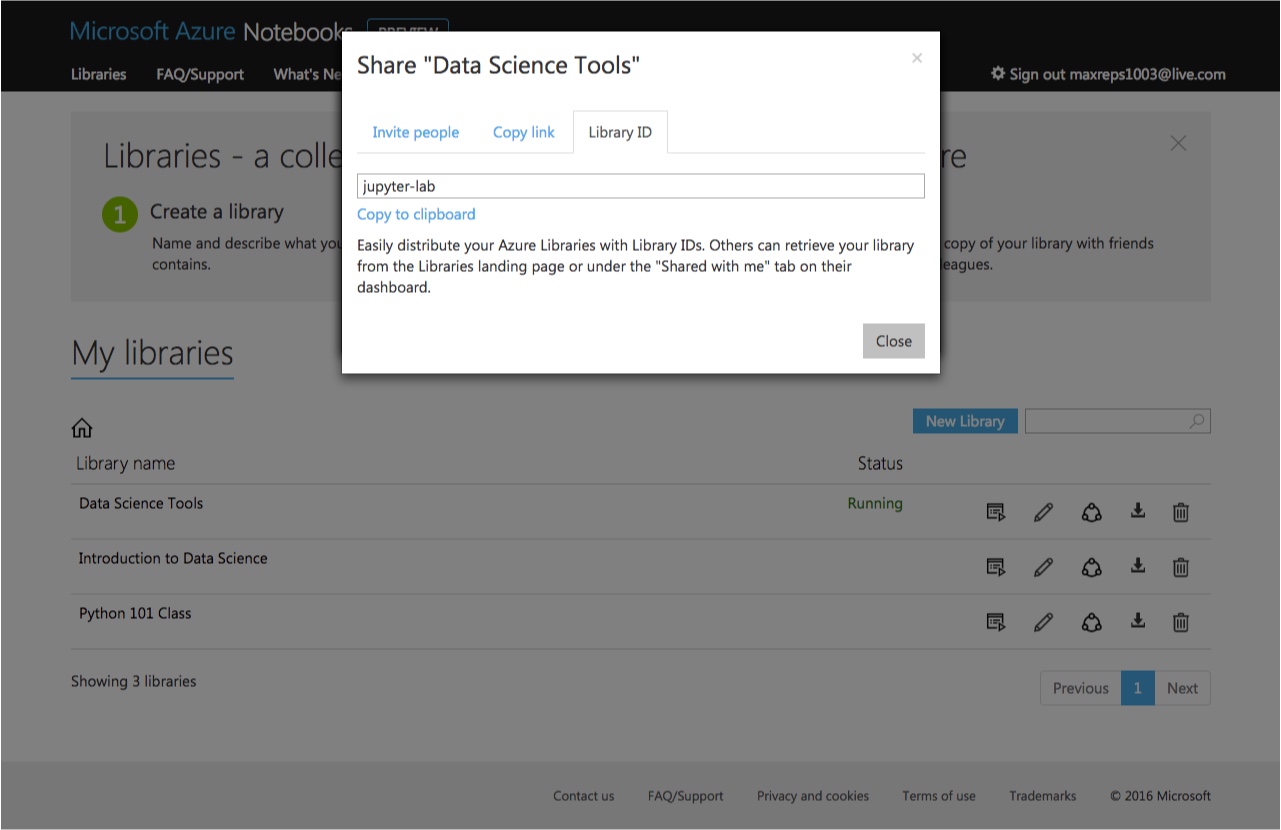Open the Python 101 Class library name
The height and width of the screenshot is (830, 1281).
tap(135, 613)
